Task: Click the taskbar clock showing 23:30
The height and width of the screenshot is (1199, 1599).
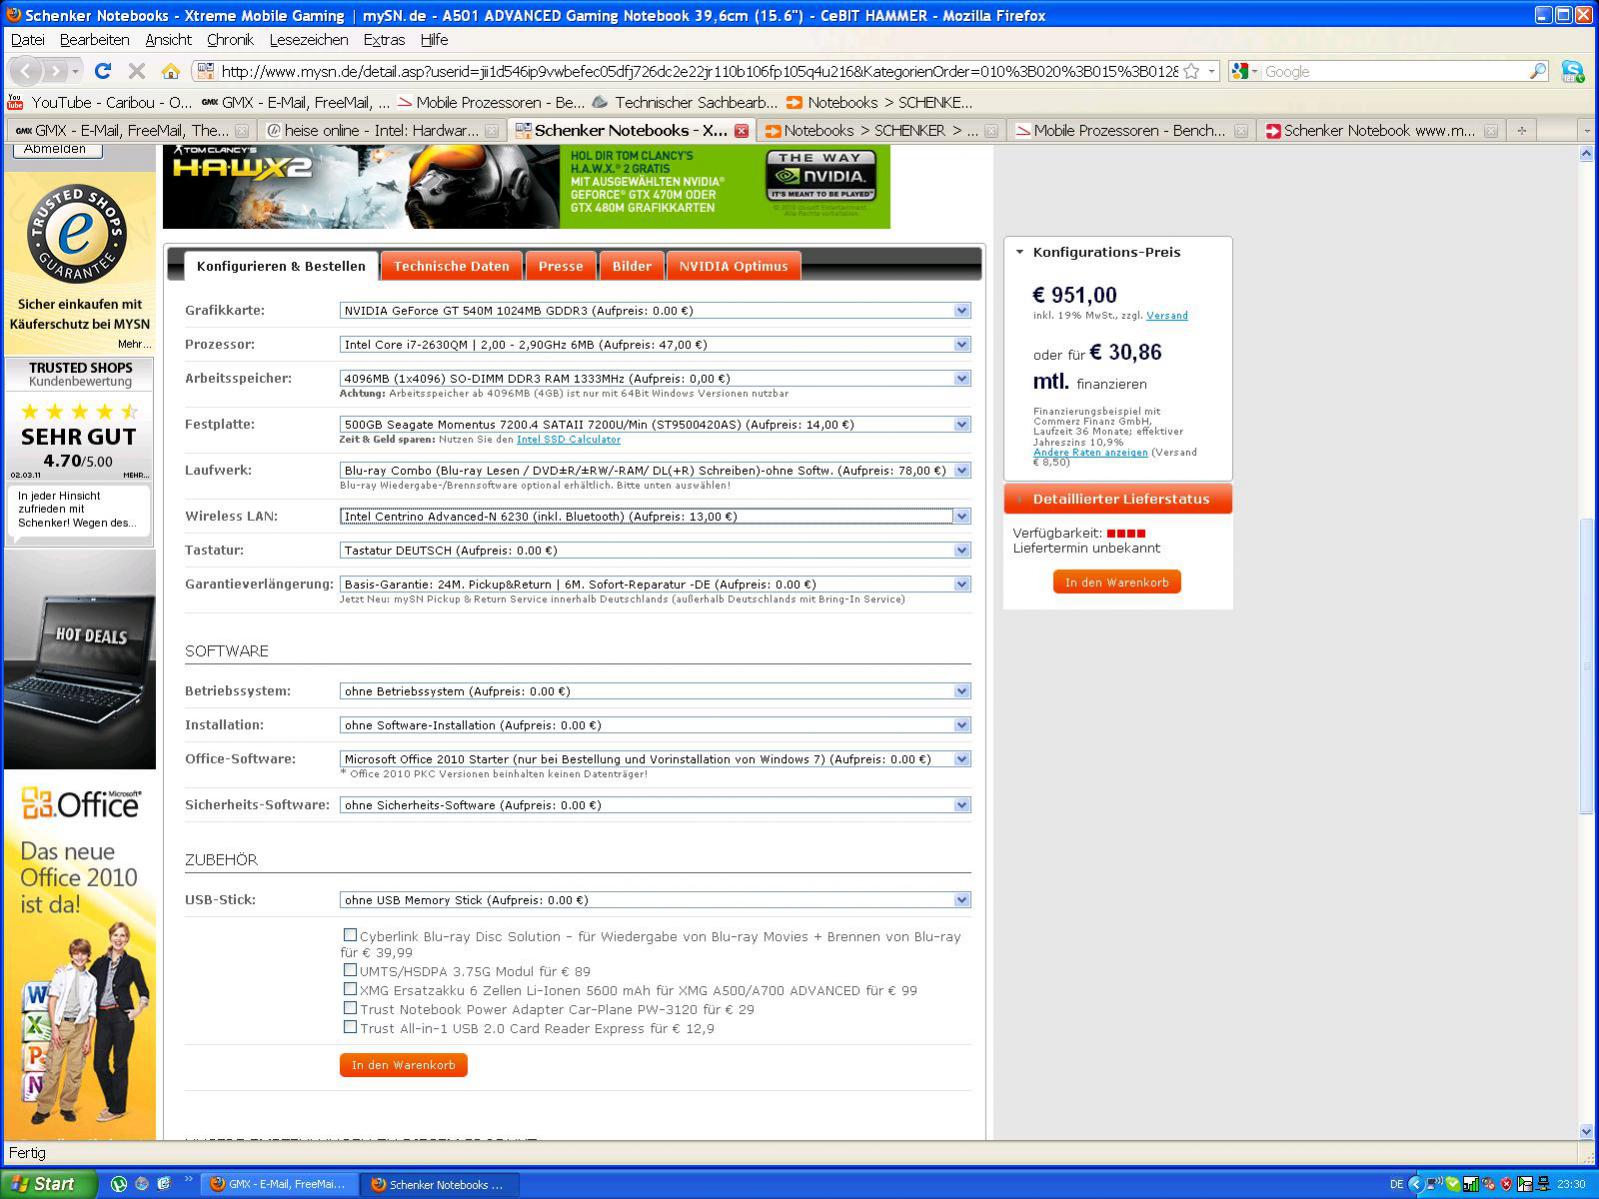Action: click(x=1571, y=1184)
